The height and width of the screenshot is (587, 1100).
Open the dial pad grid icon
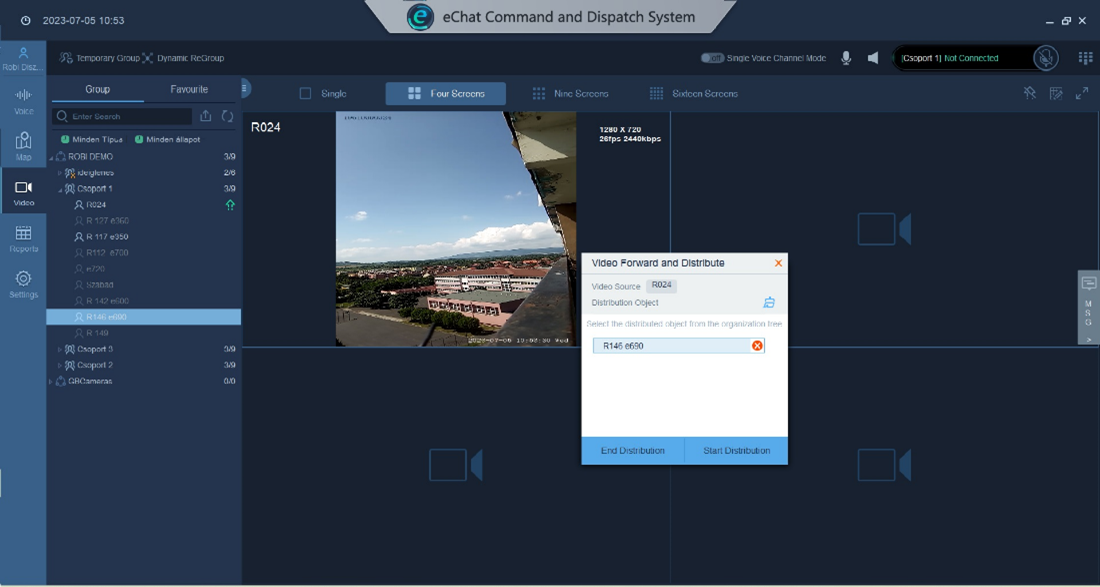1085,58
